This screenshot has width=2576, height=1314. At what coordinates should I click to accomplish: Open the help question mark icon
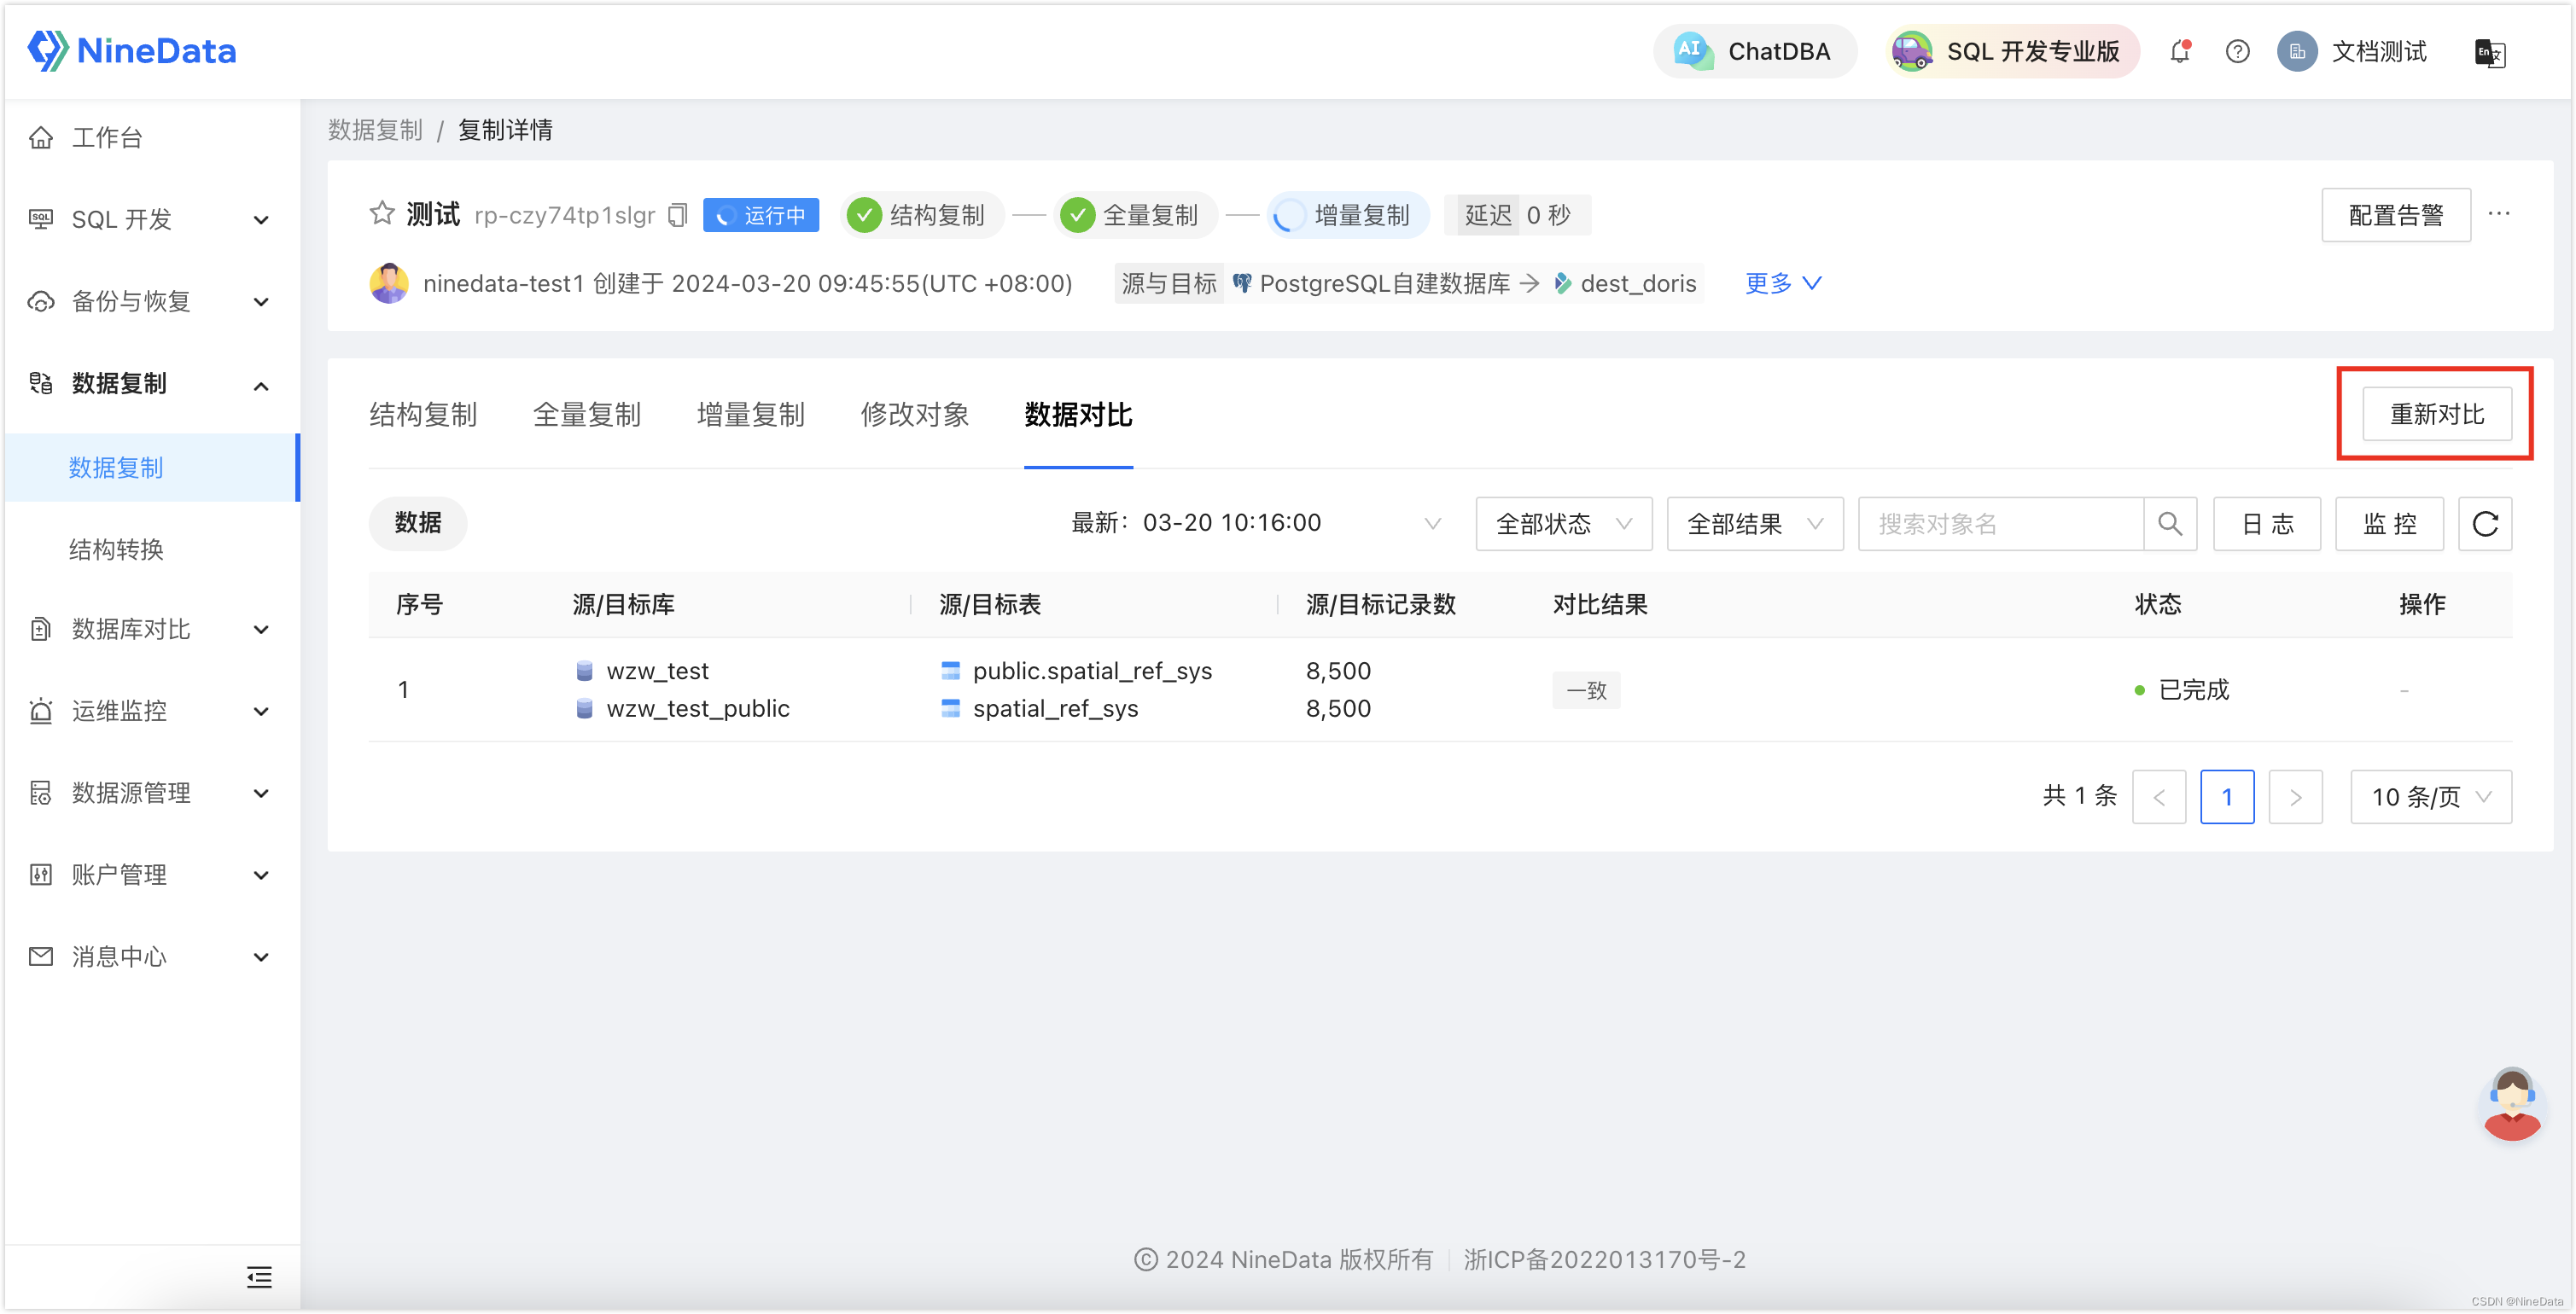[2237, 51]
